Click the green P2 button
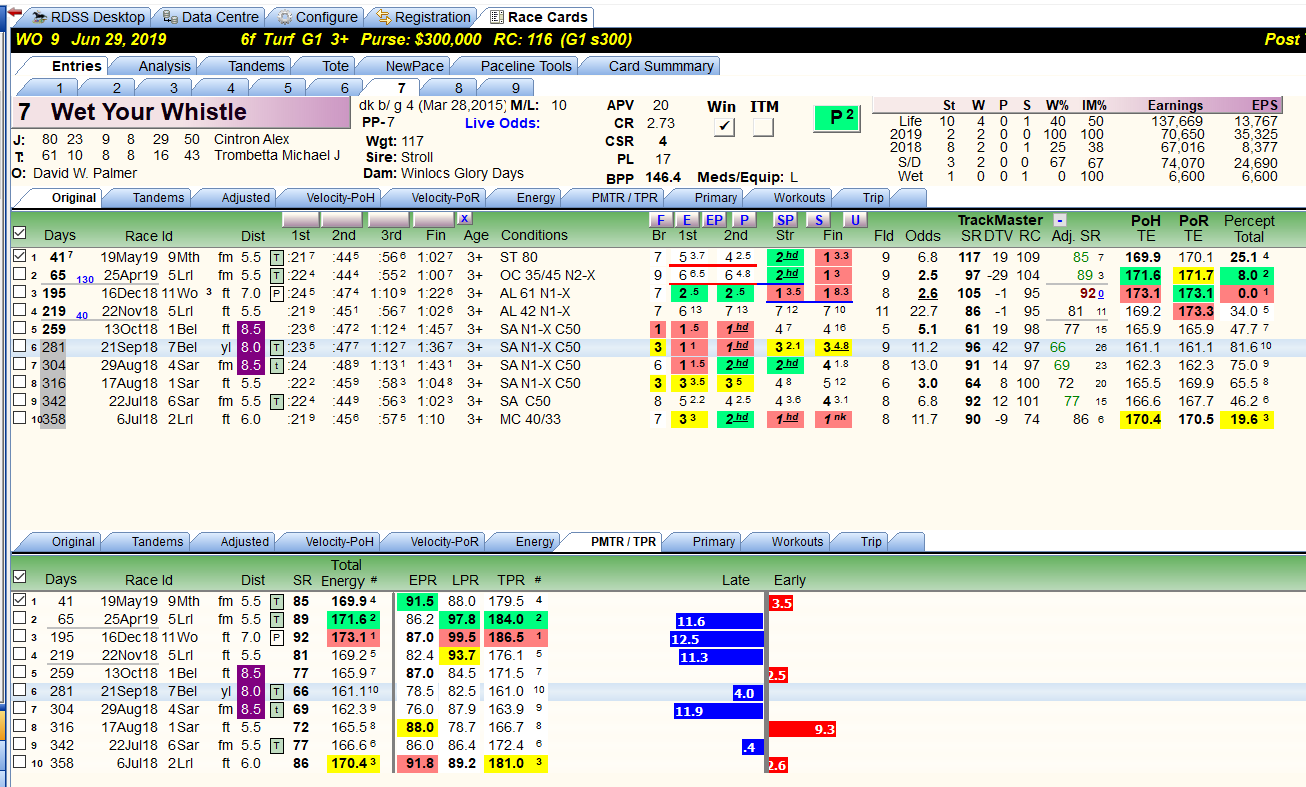 838,117
